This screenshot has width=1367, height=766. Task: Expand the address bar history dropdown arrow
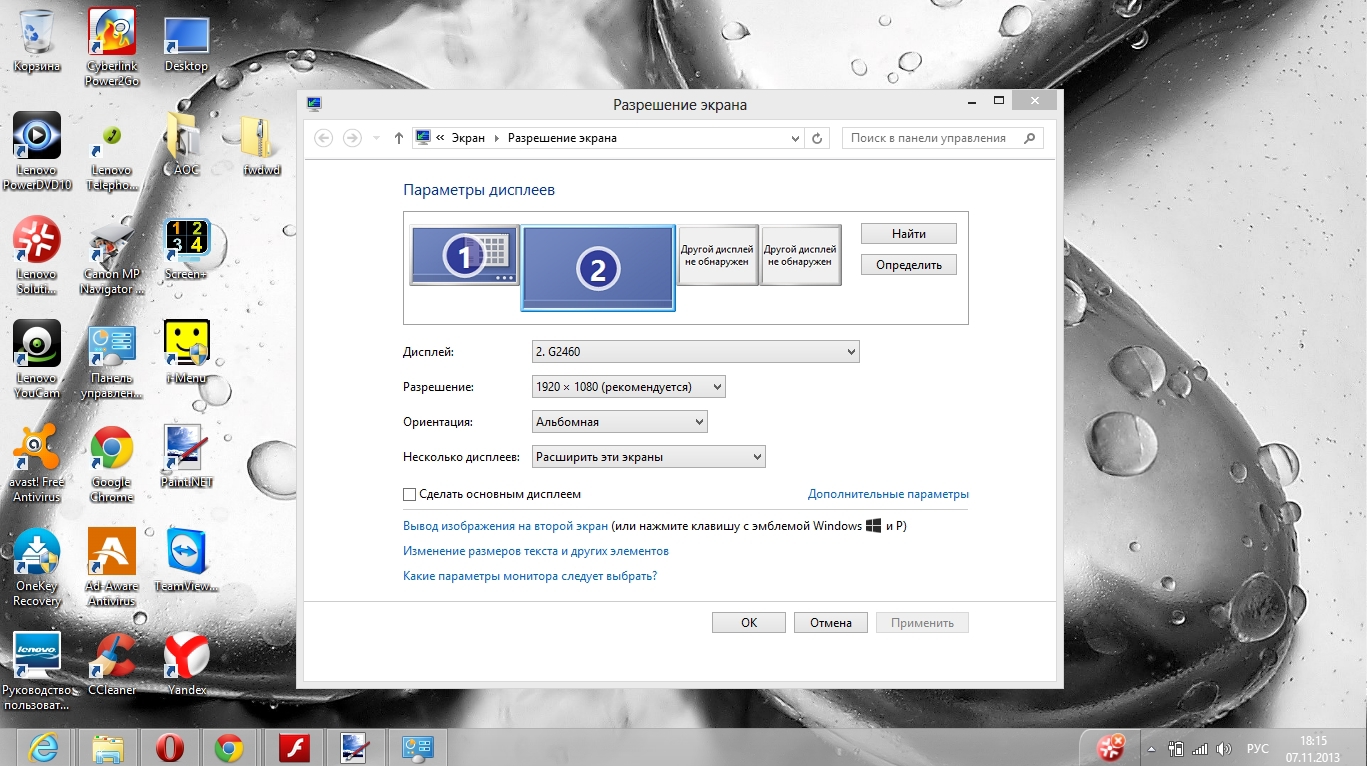796,138
